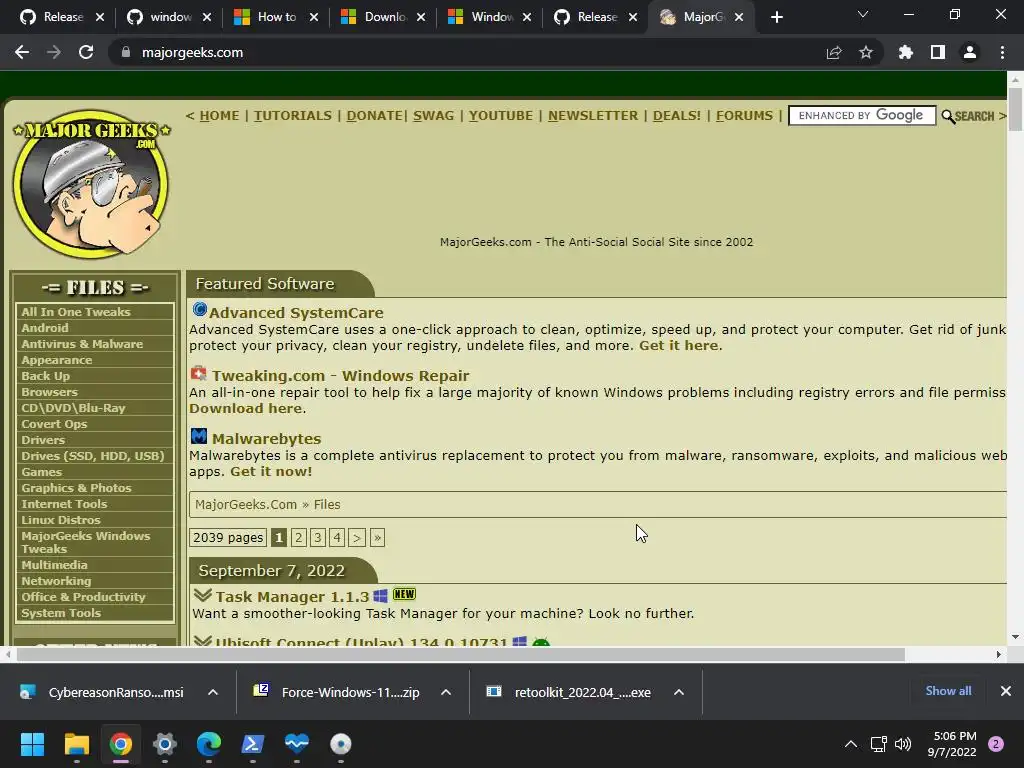The width and height of the screenshot is (1024, 768).
Task: Click the browser back arrow
Action: 22,52
